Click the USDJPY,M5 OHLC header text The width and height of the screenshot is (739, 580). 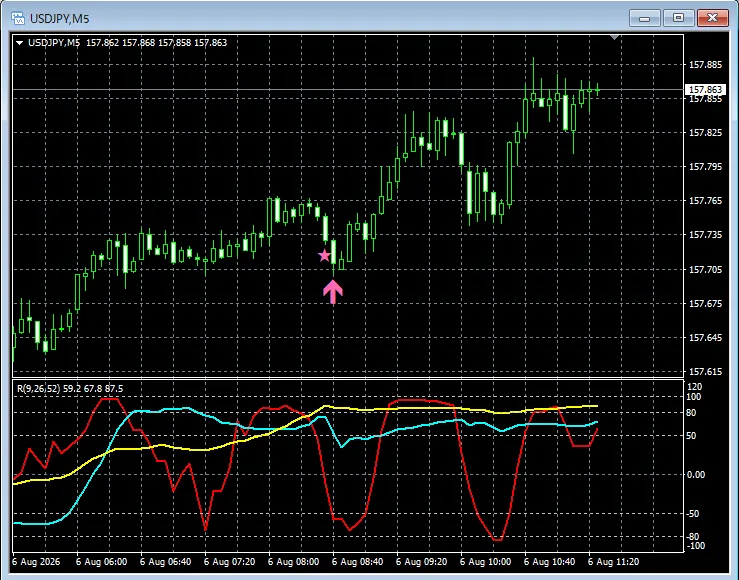click(127, 43)
